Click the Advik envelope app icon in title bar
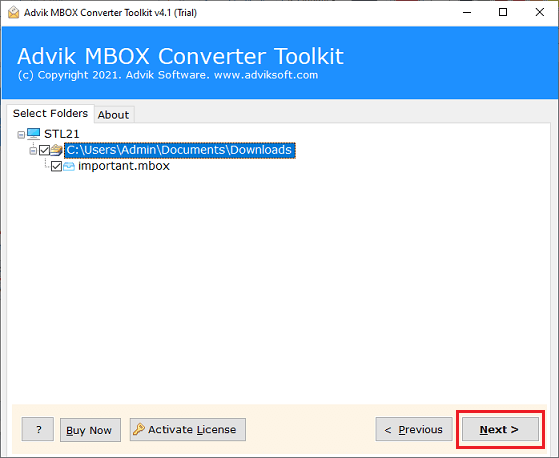 pos(14,12)
